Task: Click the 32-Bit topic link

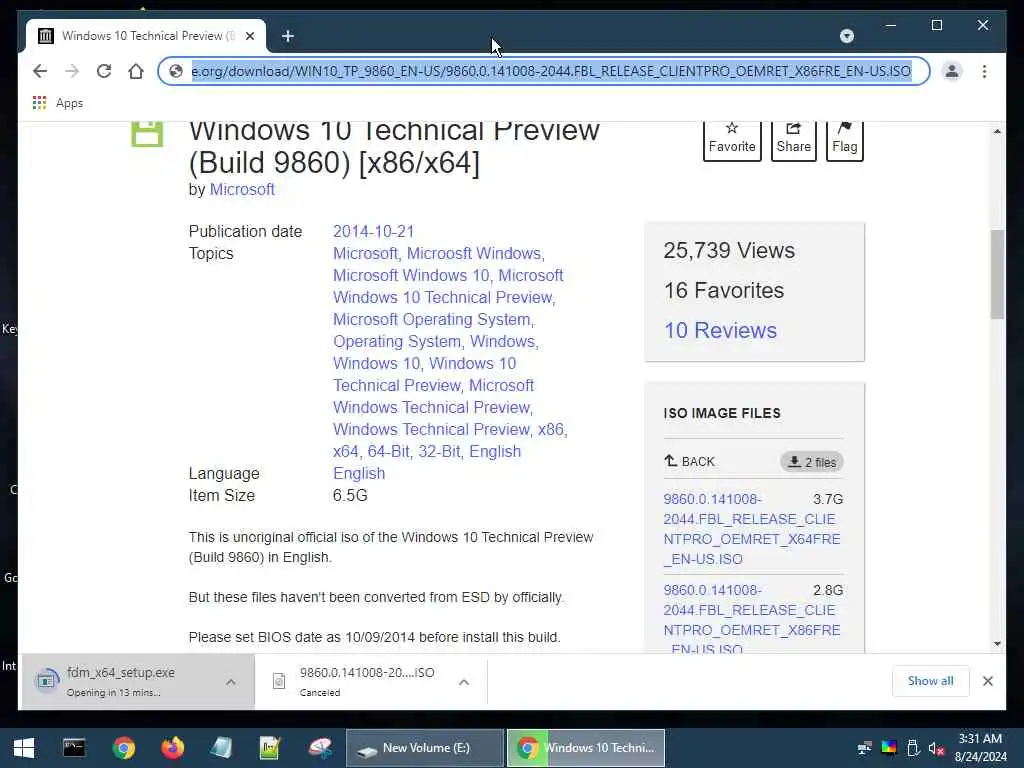Action: 440,451
